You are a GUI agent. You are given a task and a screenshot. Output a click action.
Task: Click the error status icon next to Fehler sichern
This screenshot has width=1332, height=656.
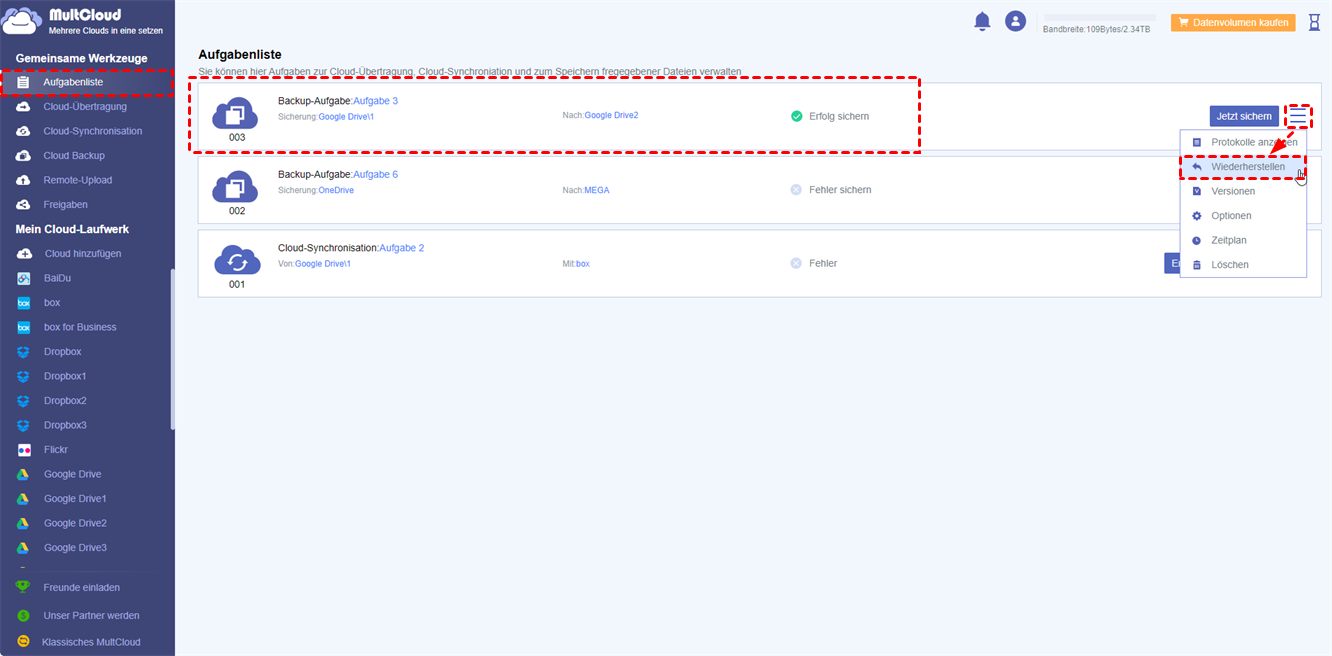(796, 190)
